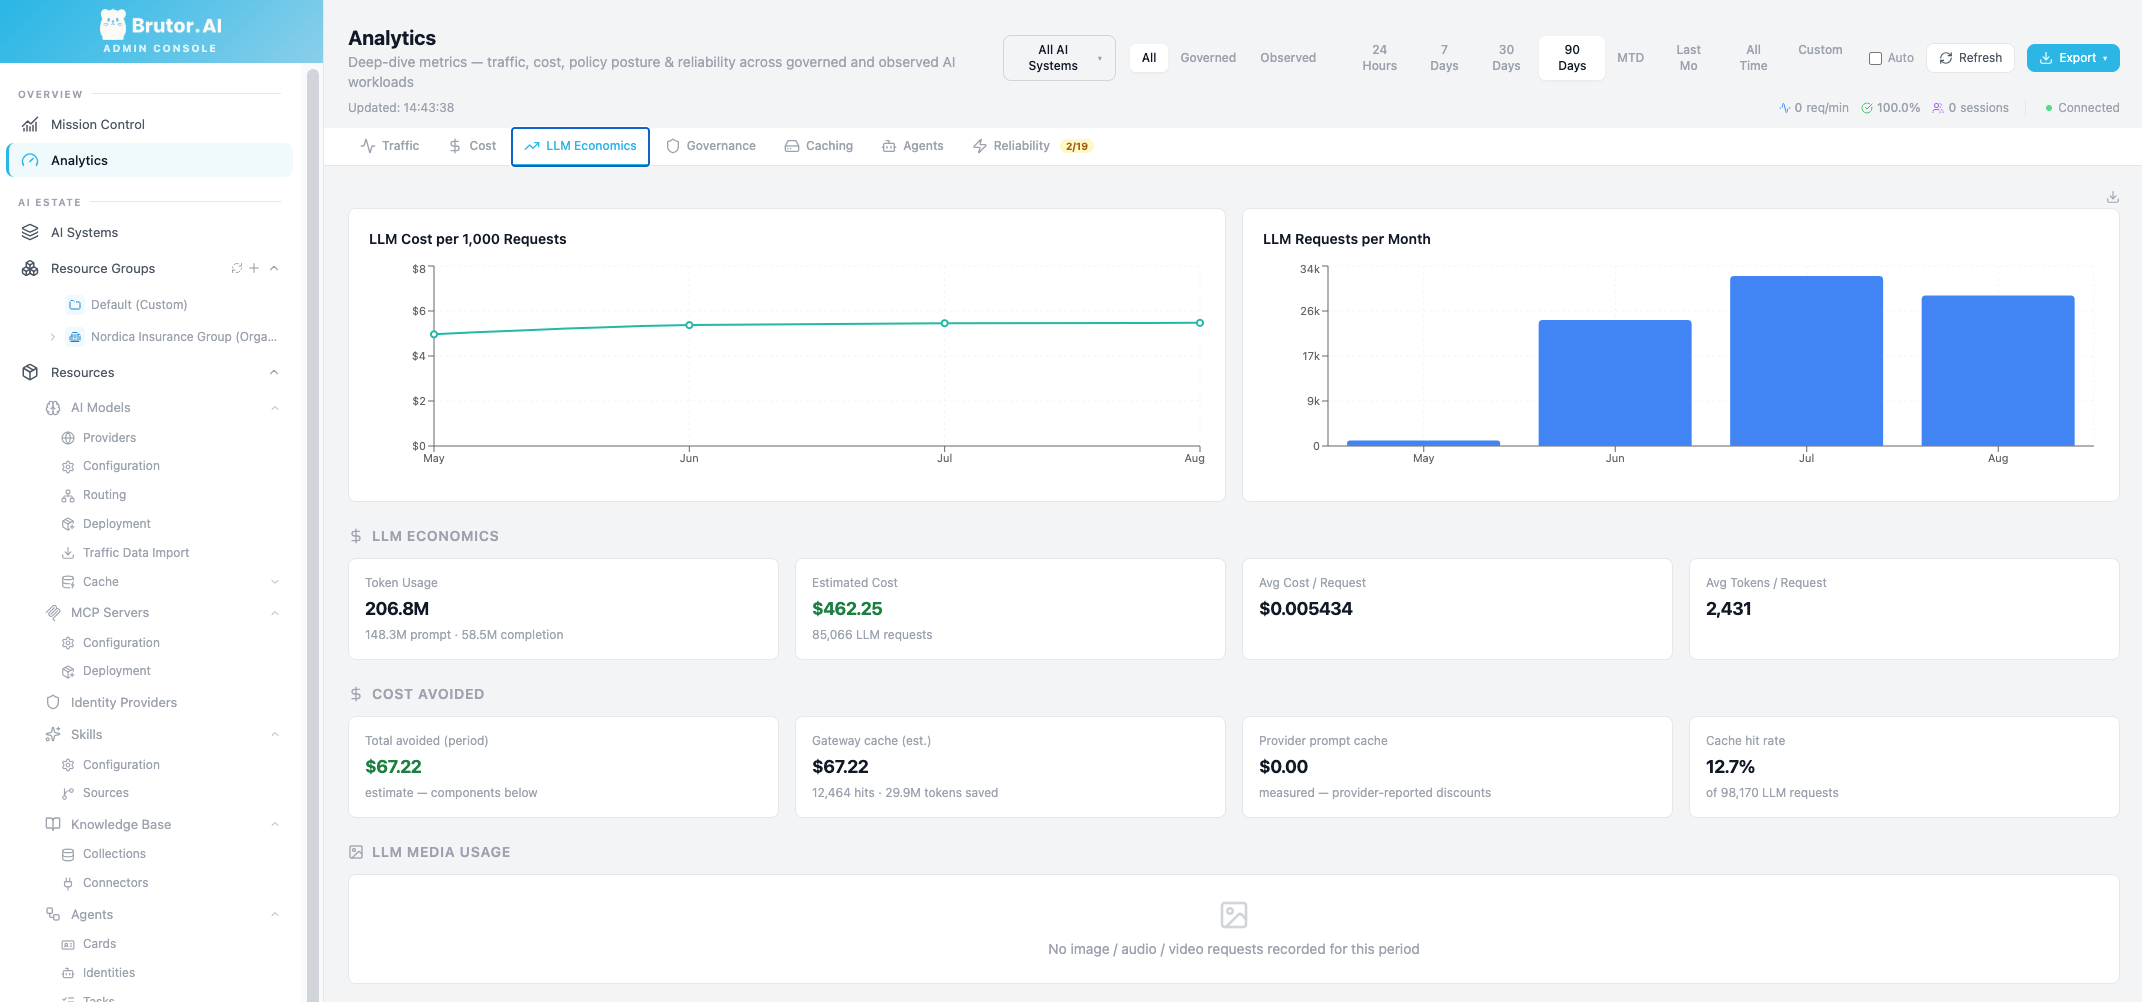Open Collections under Knowledge Base
This screenshot has height=1002, width=2142.
tap(114, 854)
